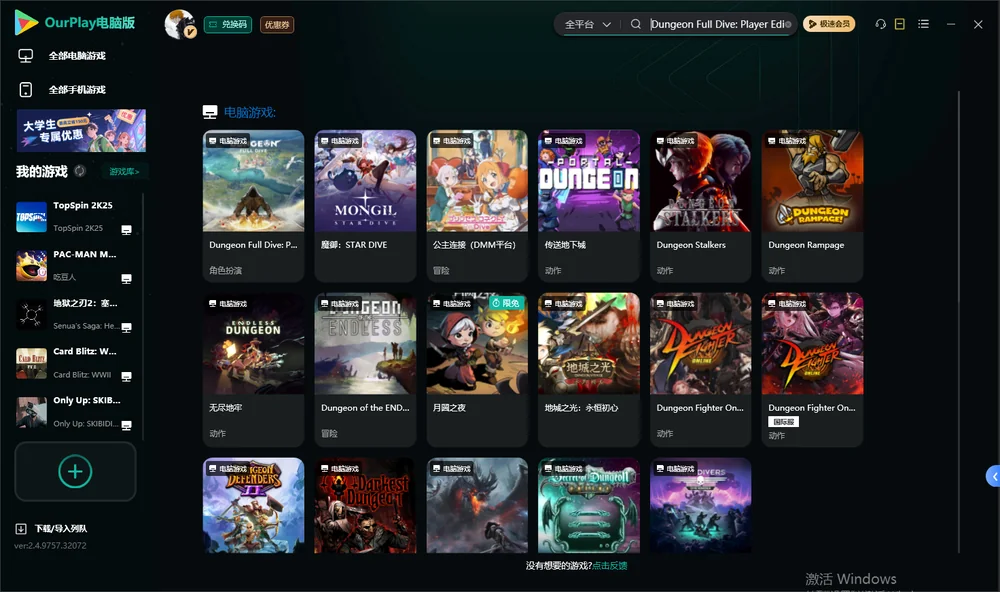Select 全部手机游戏 in the sidebar
This screenshot has width=1000, height=592.
tap(77, 89)
